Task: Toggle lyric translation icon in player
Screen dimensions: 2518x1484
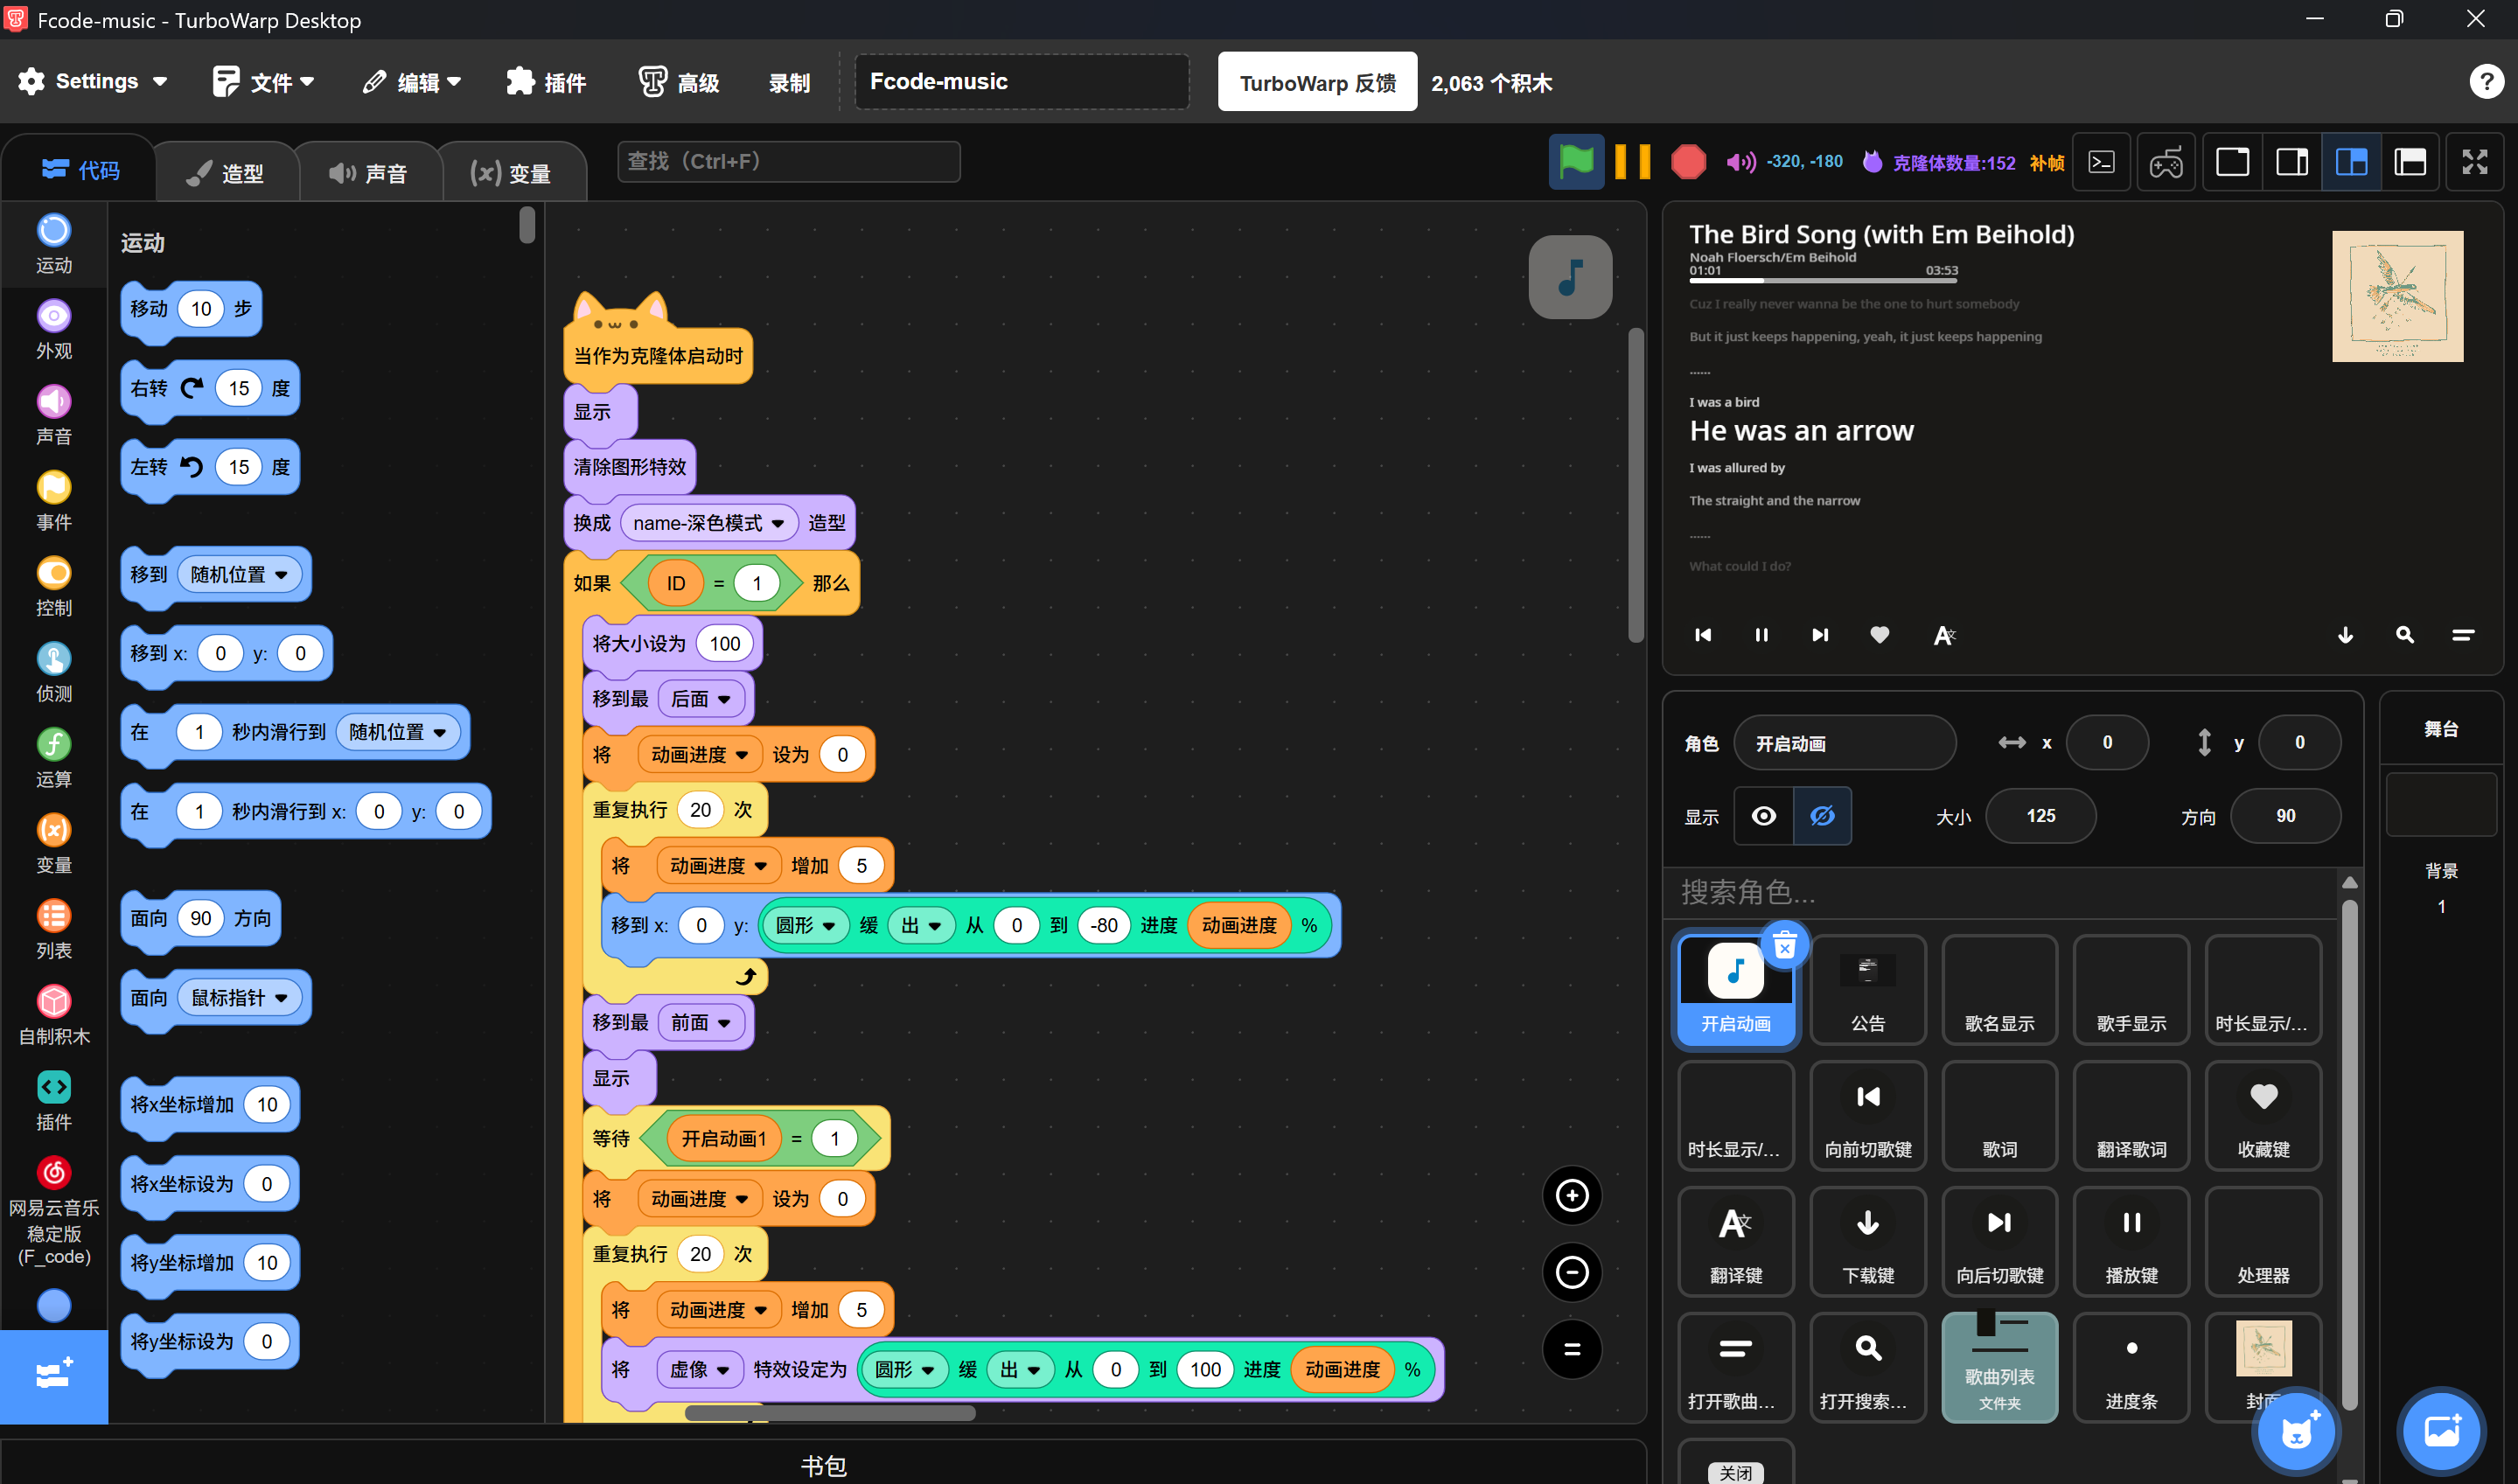Action: (x=1943, y=635)
